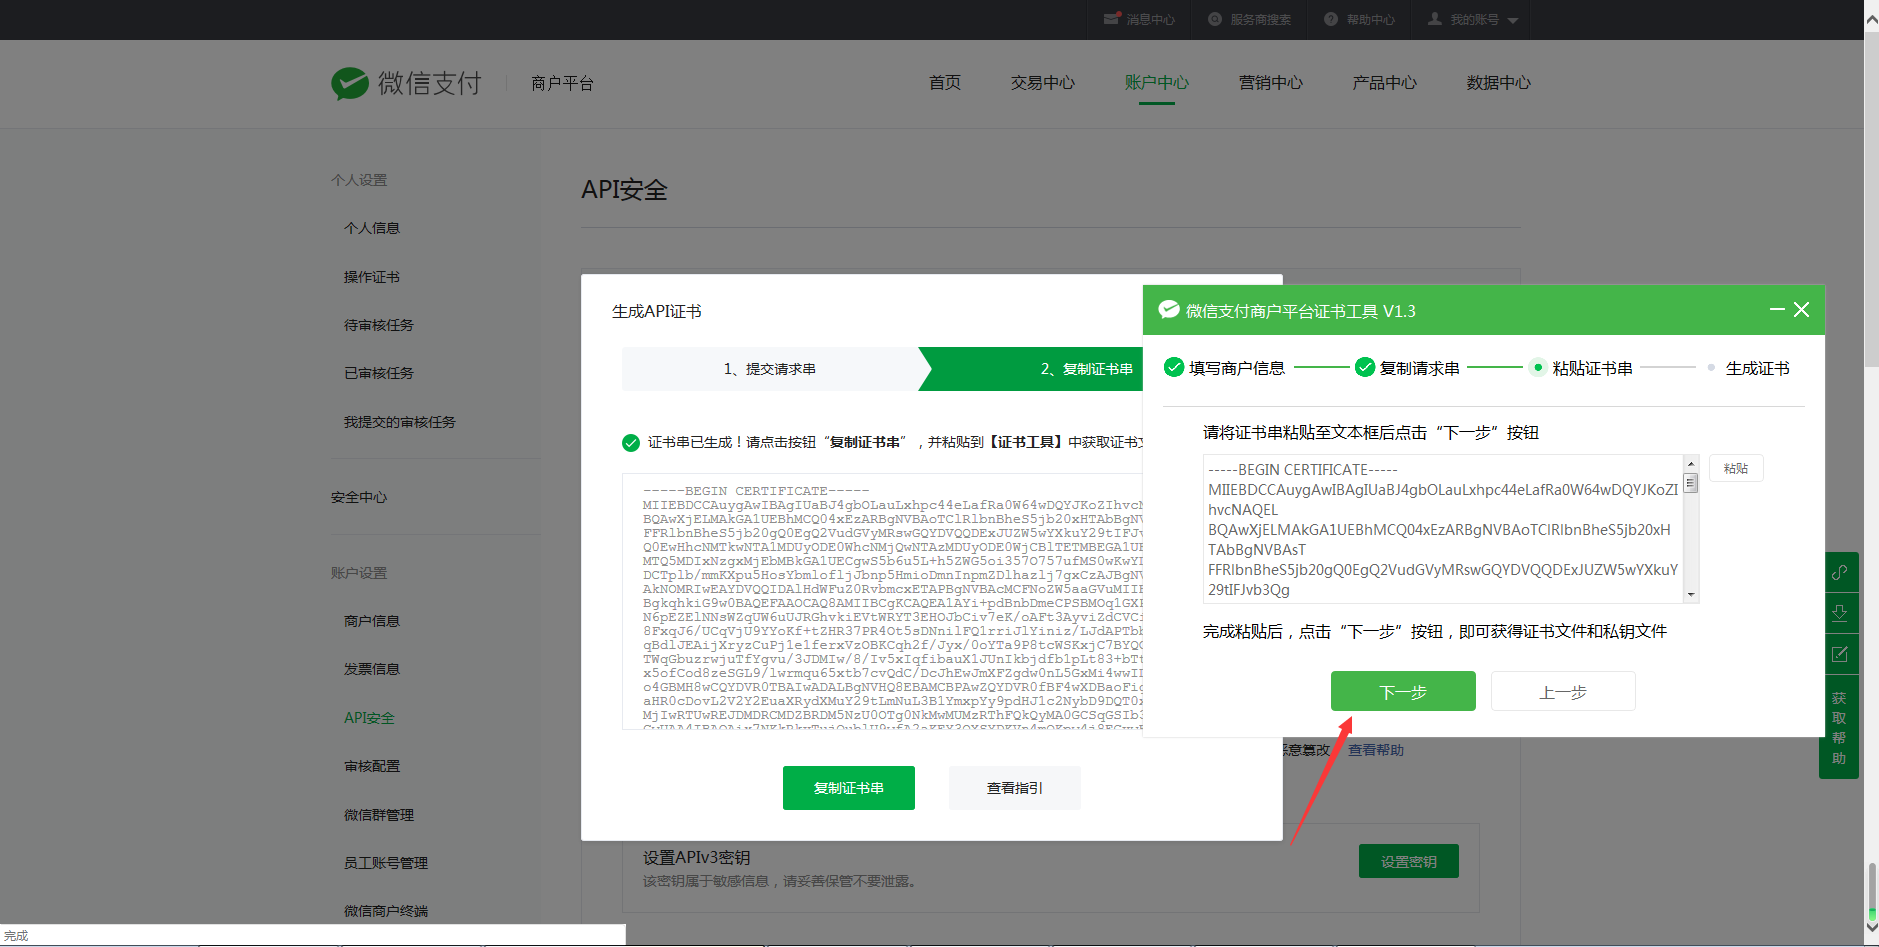Click the green check icon beside 证书串已生成
Screen dimensions: 1879x947
[x=631, y=442]
